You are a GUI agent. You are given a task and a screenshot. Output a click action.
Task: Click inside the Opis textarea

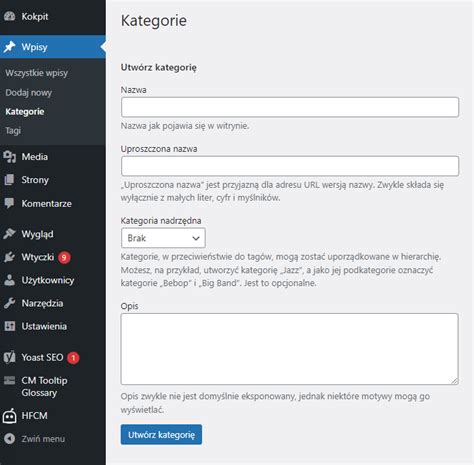coord(290,349)
